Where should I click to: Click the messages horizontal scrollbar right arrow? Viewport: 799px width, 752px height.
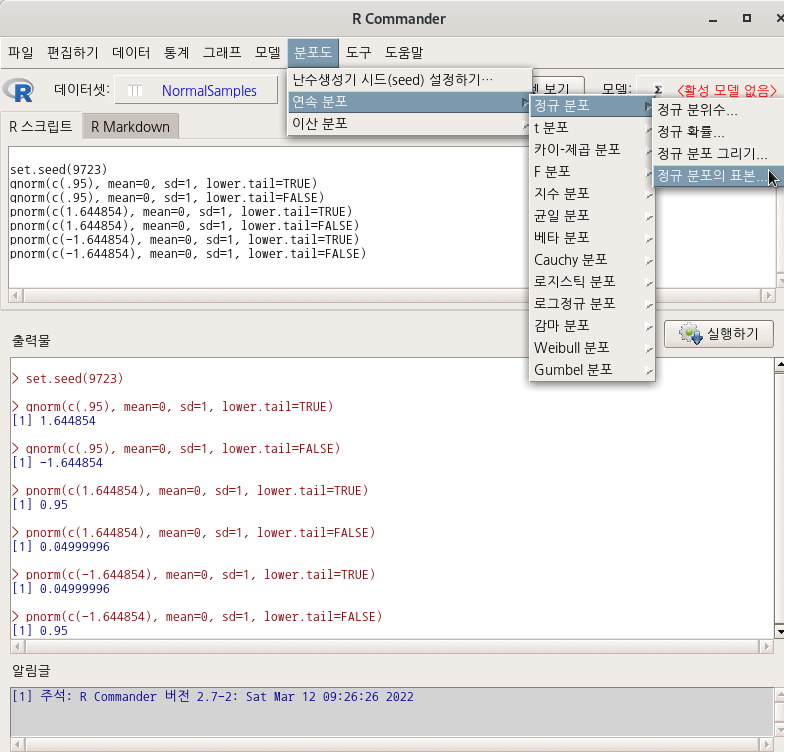point(766,744)
